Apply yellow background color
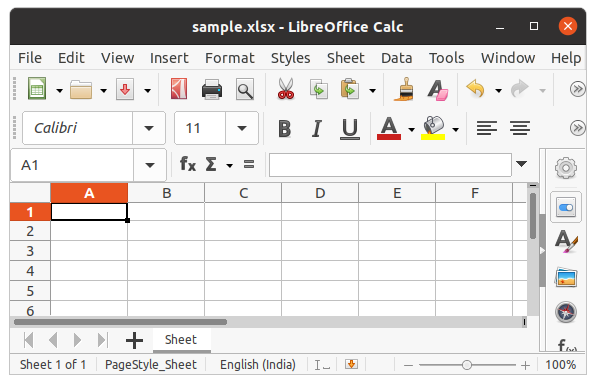Viewport: 596px width, 384px height. 433,129
